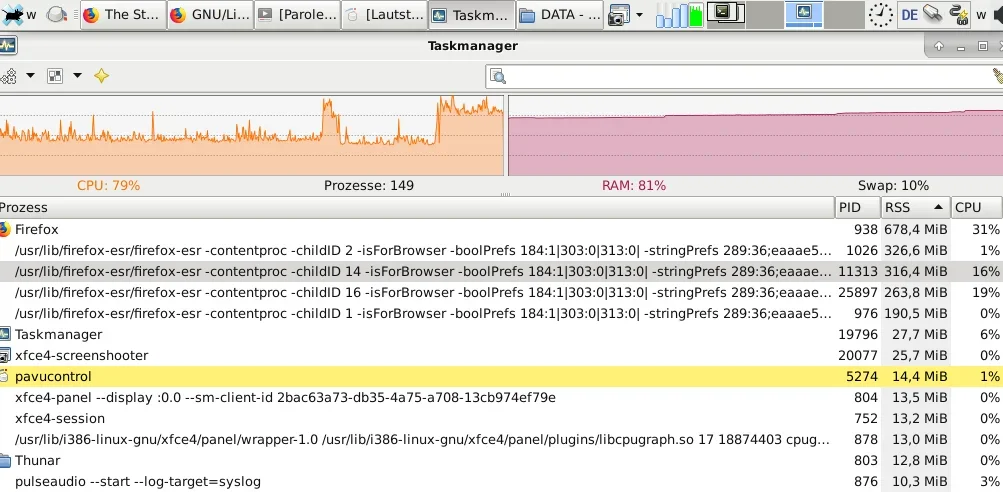The height and width of the screenshot is (492, 1003).
Task: Click the 'CPU: 79%' label
Action: click(x=109, y=186)
